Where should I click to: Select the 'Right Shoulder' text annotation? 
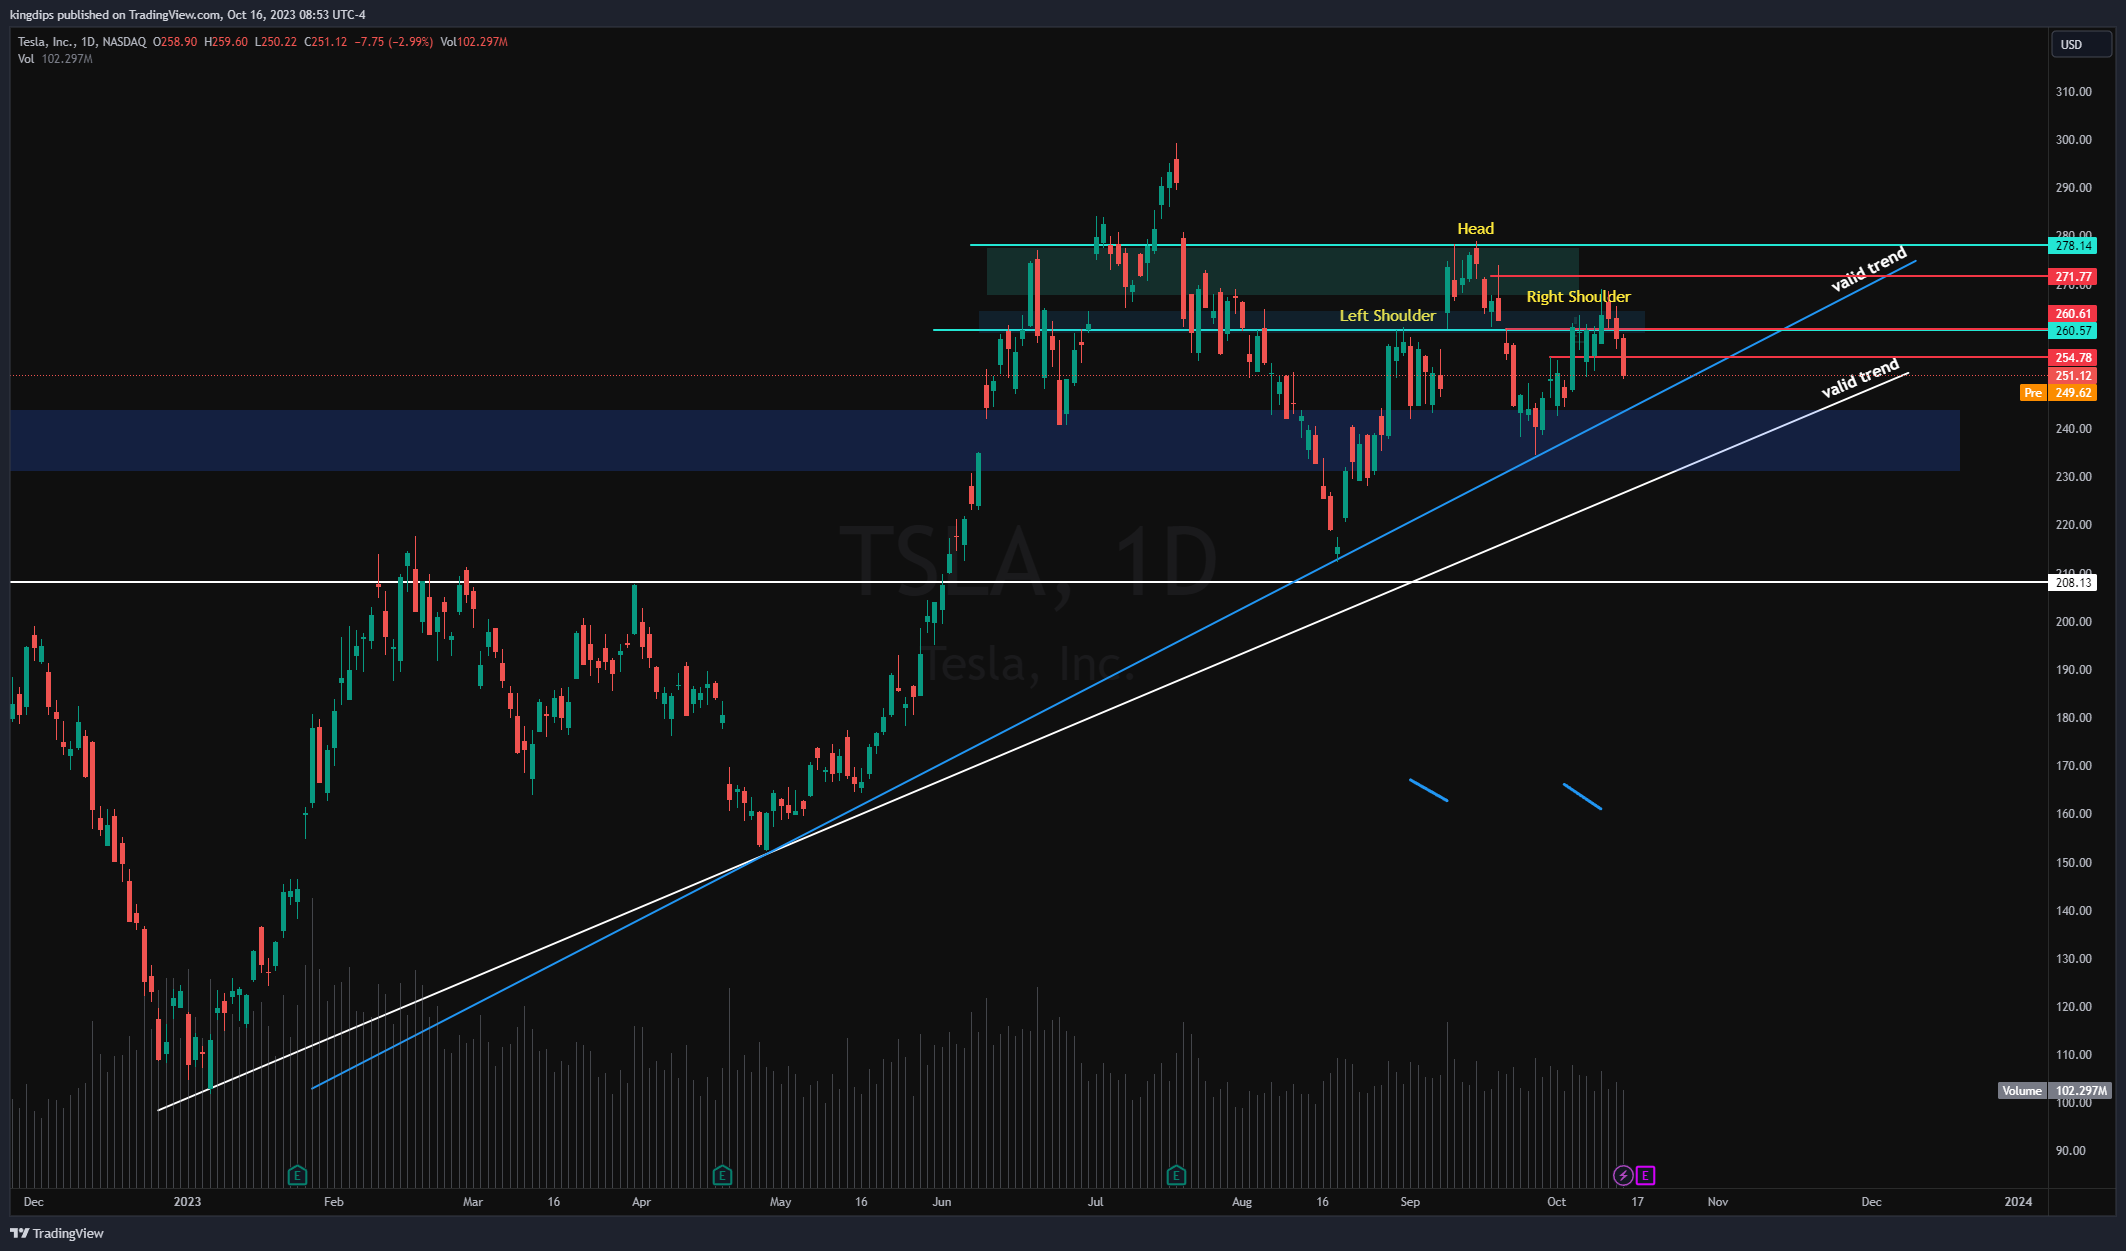point(1578,297)
